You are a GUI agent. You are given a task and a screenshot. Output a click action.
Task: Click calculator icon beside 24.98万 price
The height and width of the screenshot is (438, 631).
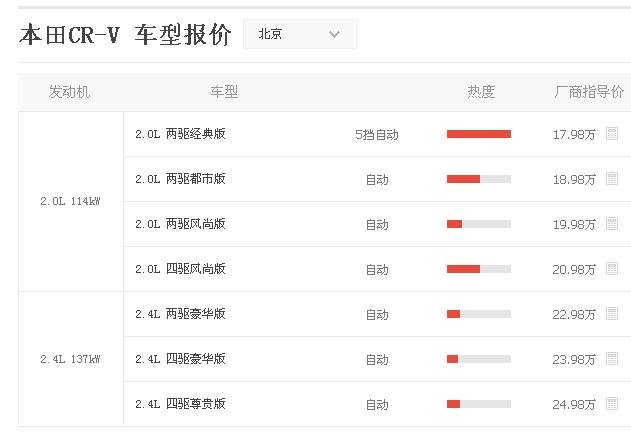(x=612, y=404)
